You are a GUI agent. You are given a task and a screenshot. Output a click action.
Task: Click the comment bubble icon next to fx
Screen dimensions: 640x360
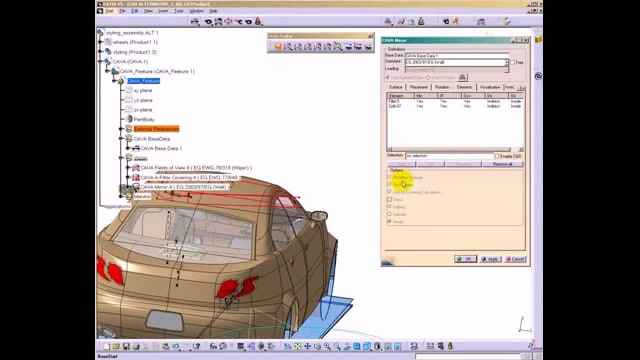223,346
